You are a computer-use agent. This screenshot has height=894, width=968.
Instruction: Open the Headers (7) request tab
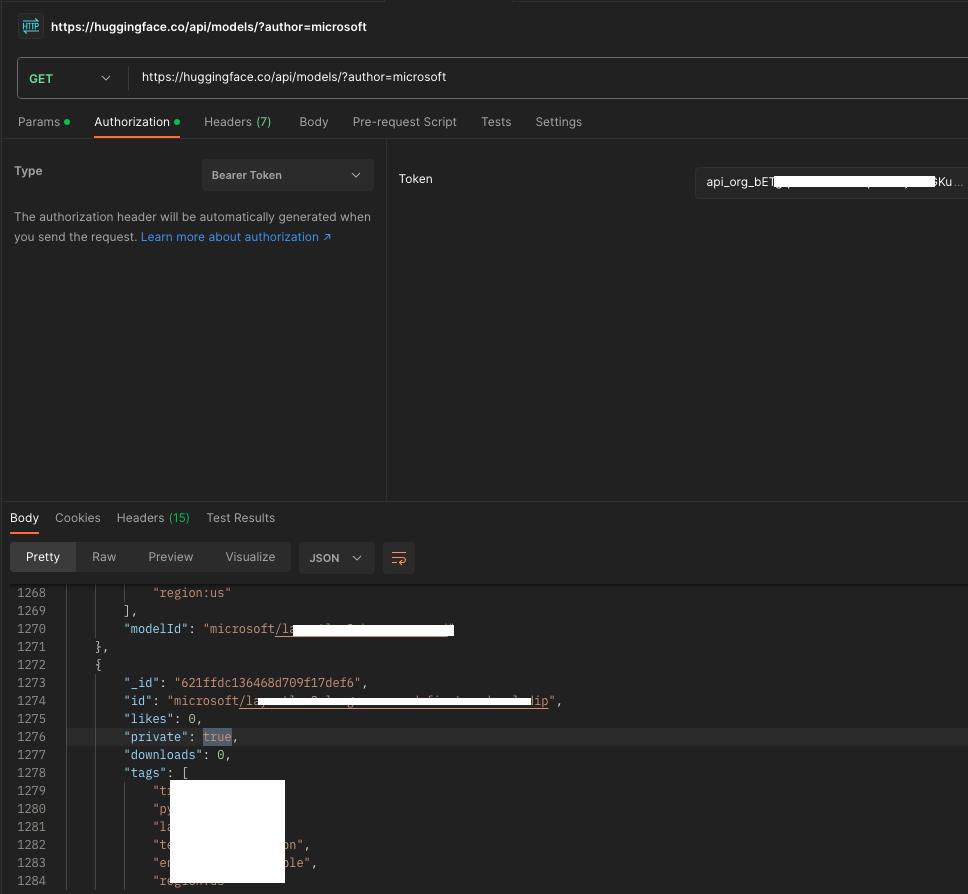pyautogui.click(x=237, y=121)
